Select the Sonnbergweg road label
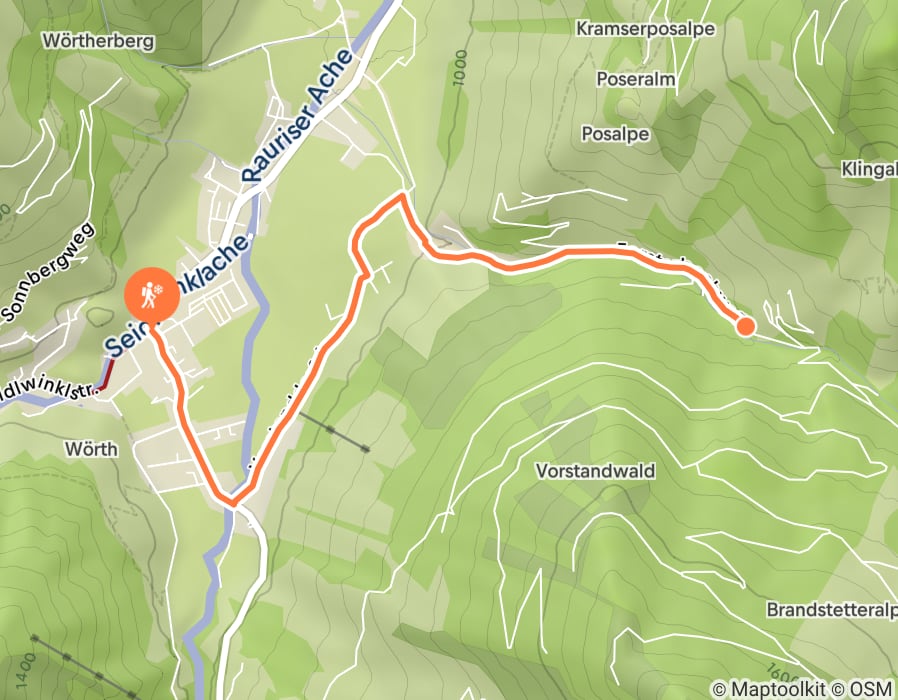The height and width of the screenshot is (700, 898). tap(48, 272)
